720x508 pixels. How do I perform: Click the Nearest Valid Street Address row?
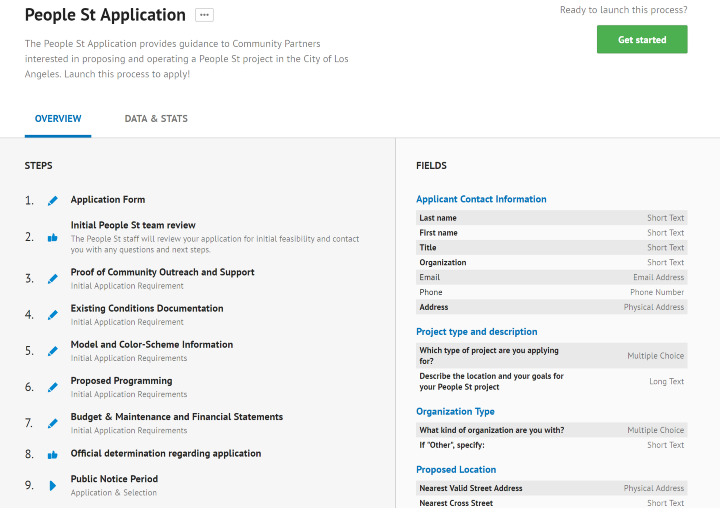pos(551,488)
